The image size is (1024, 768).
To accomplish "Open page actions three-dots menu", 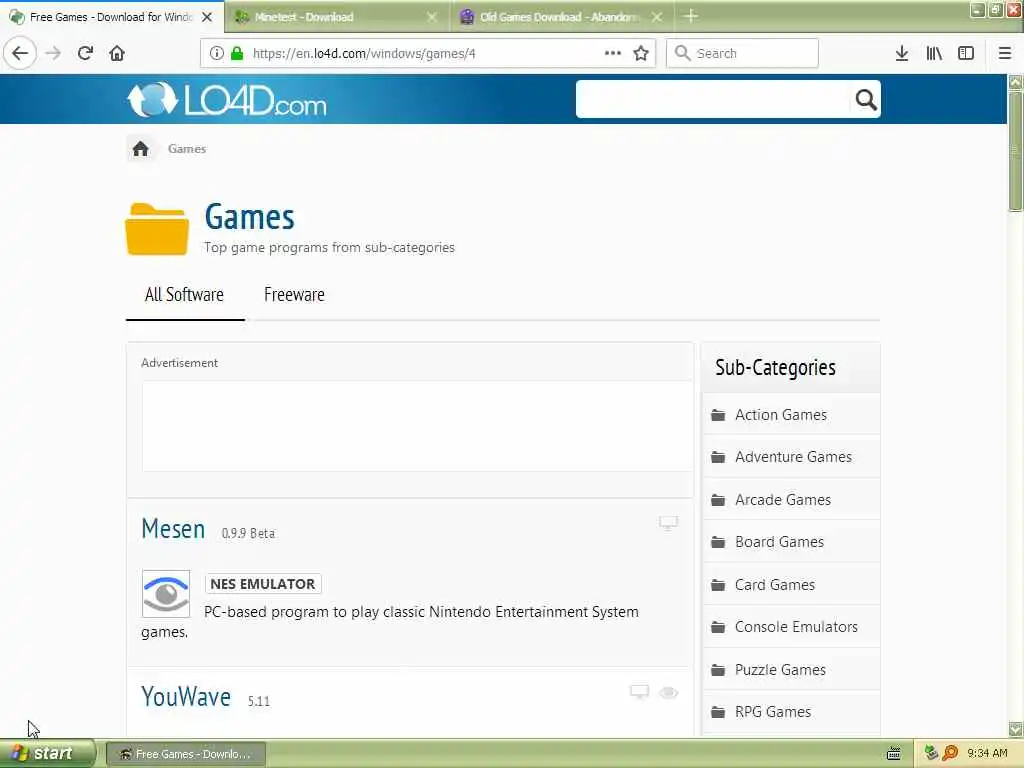I will tap(613, 54).
